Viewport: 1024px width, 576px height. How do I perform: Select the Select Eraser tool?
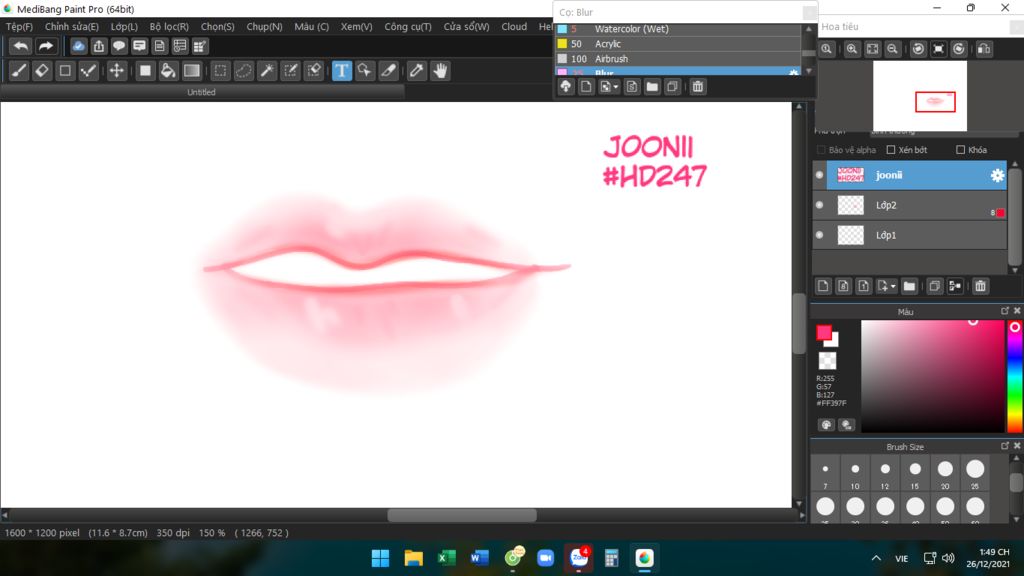click(314, 71)
